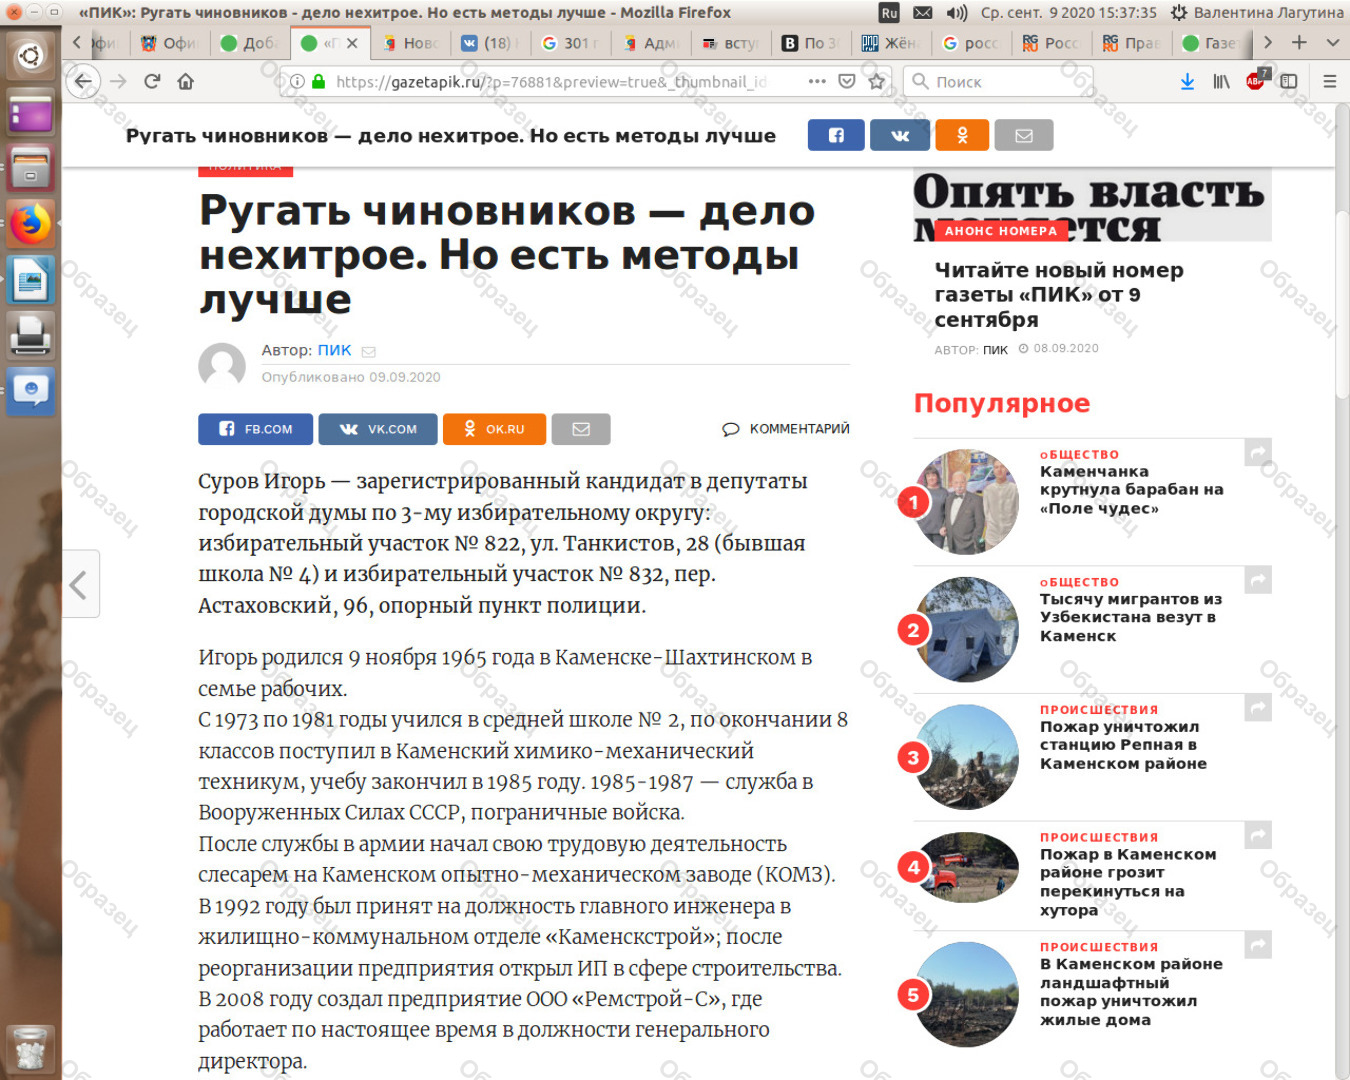Click tent thumbnail of popular article 2
Image resolution: width=1350 pixels, height=1080 pixels.
click(967, 630)
